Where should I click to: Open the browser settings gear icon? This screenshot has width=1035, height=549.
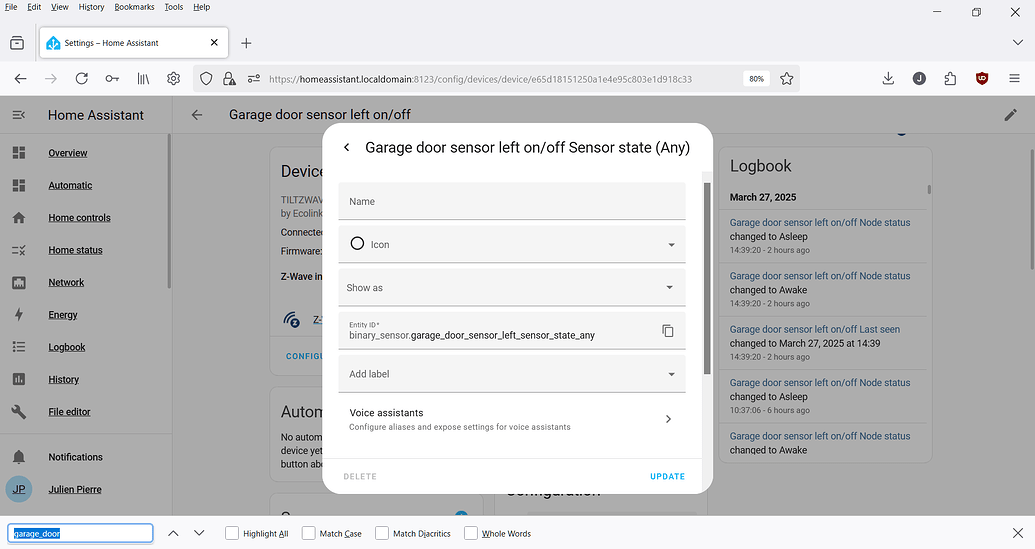point(174,79)
